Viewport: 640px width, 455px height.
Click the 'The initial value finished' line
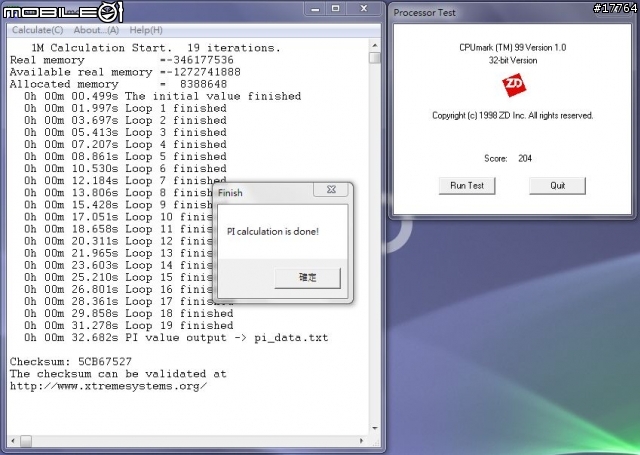coord(162,96)
